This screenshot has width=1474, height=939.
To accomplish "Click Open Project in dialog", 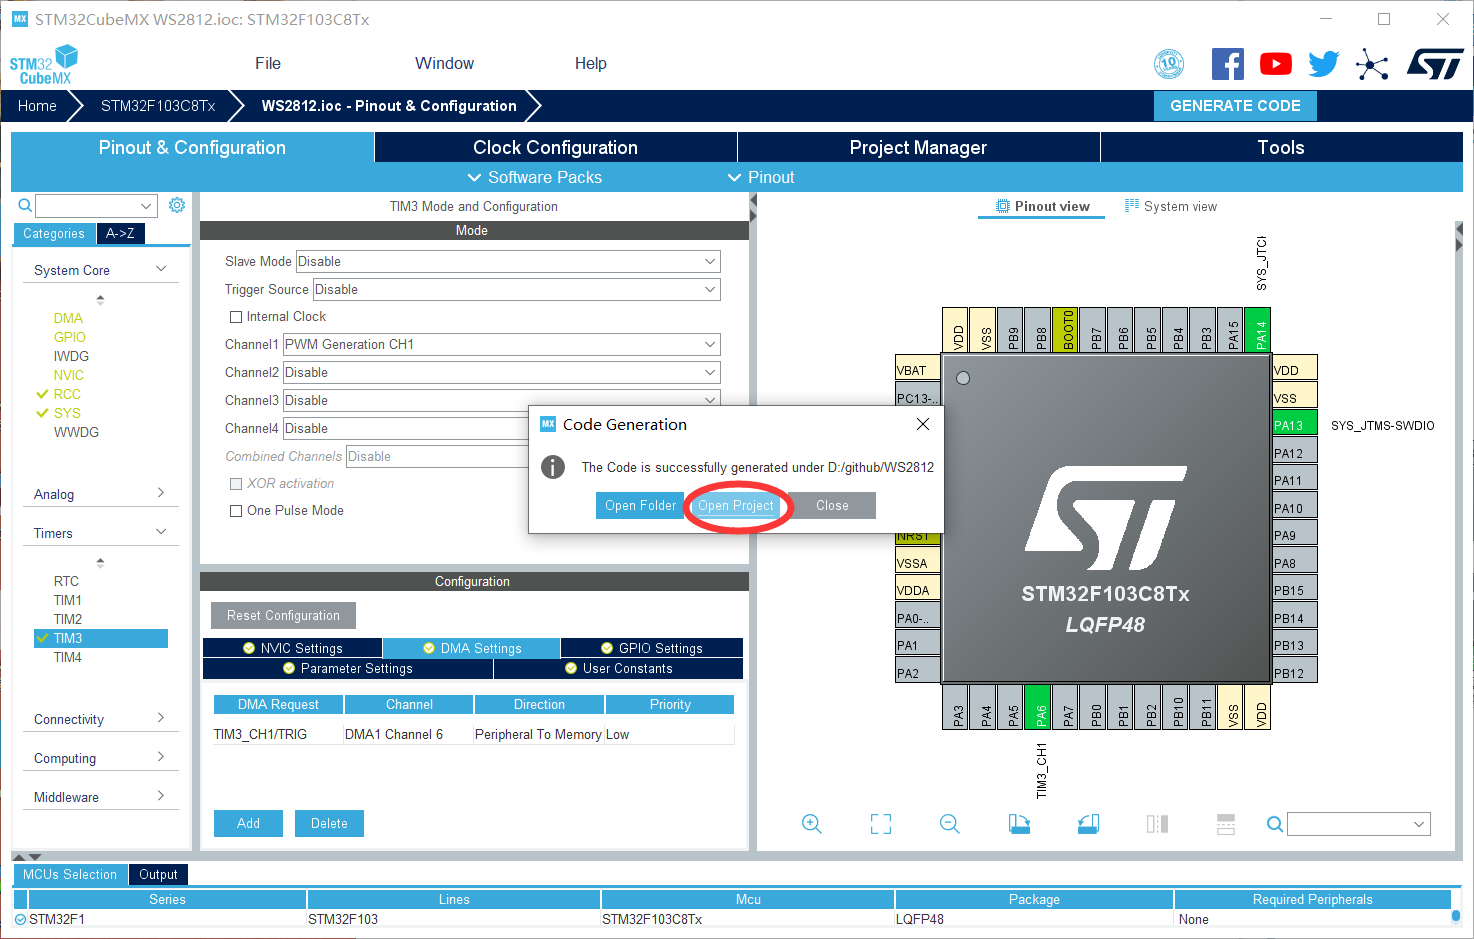I will click(x=736, y=505).
